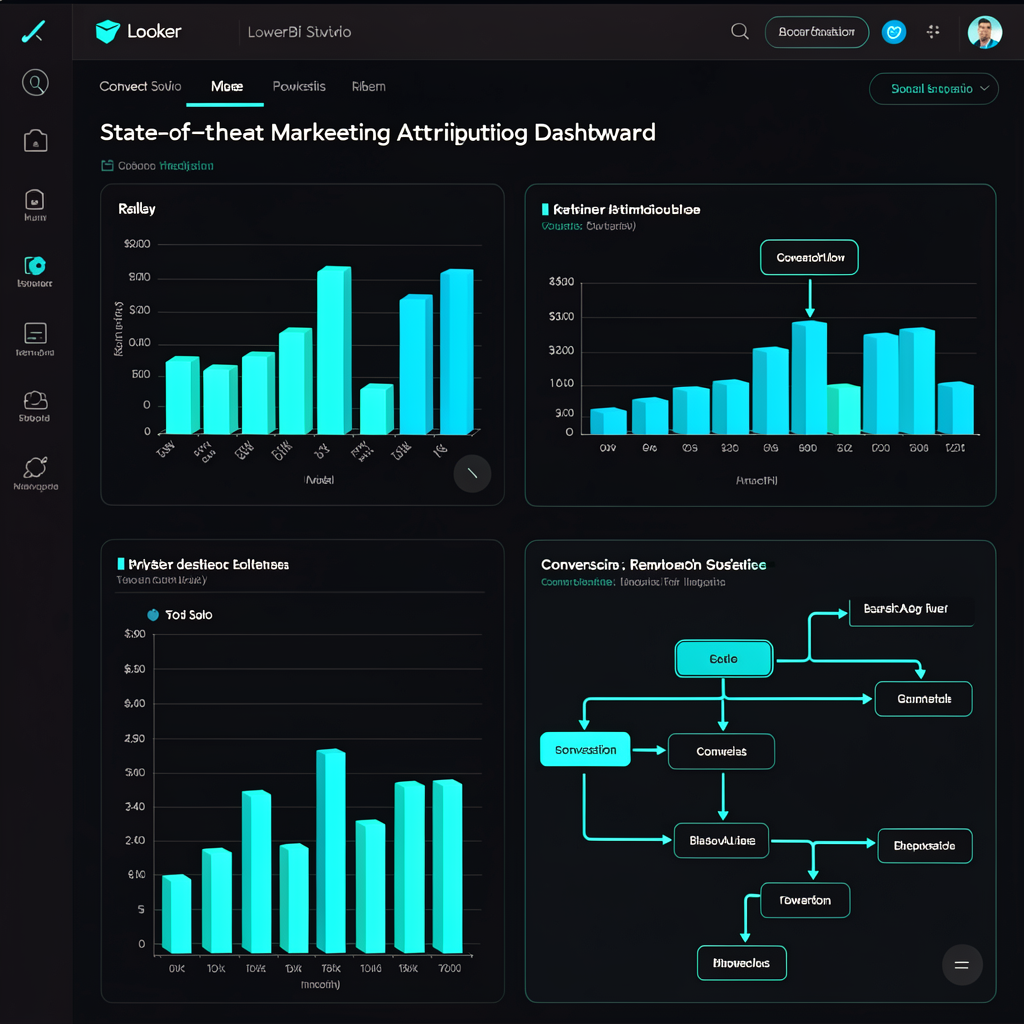Open search via top bar magnifier
This screenshot has height=1024, width=1024.
pos(740,31)
